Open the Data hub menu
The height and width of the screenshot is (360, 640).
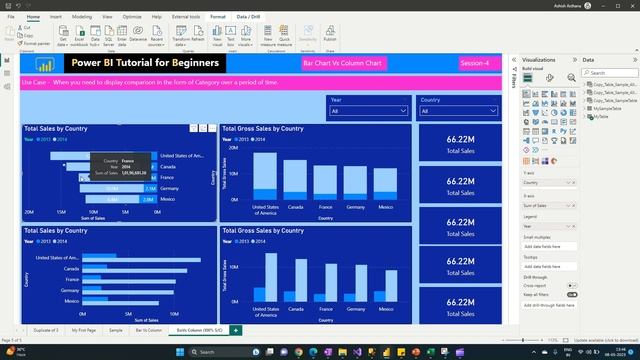(x=95, y=36)
